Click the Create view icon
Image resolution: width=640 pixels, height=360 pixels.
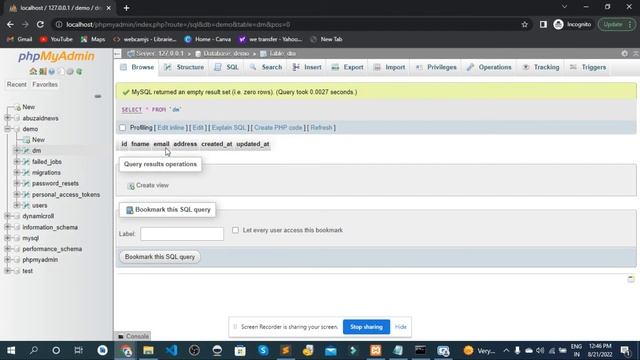(x=131, y=186)
